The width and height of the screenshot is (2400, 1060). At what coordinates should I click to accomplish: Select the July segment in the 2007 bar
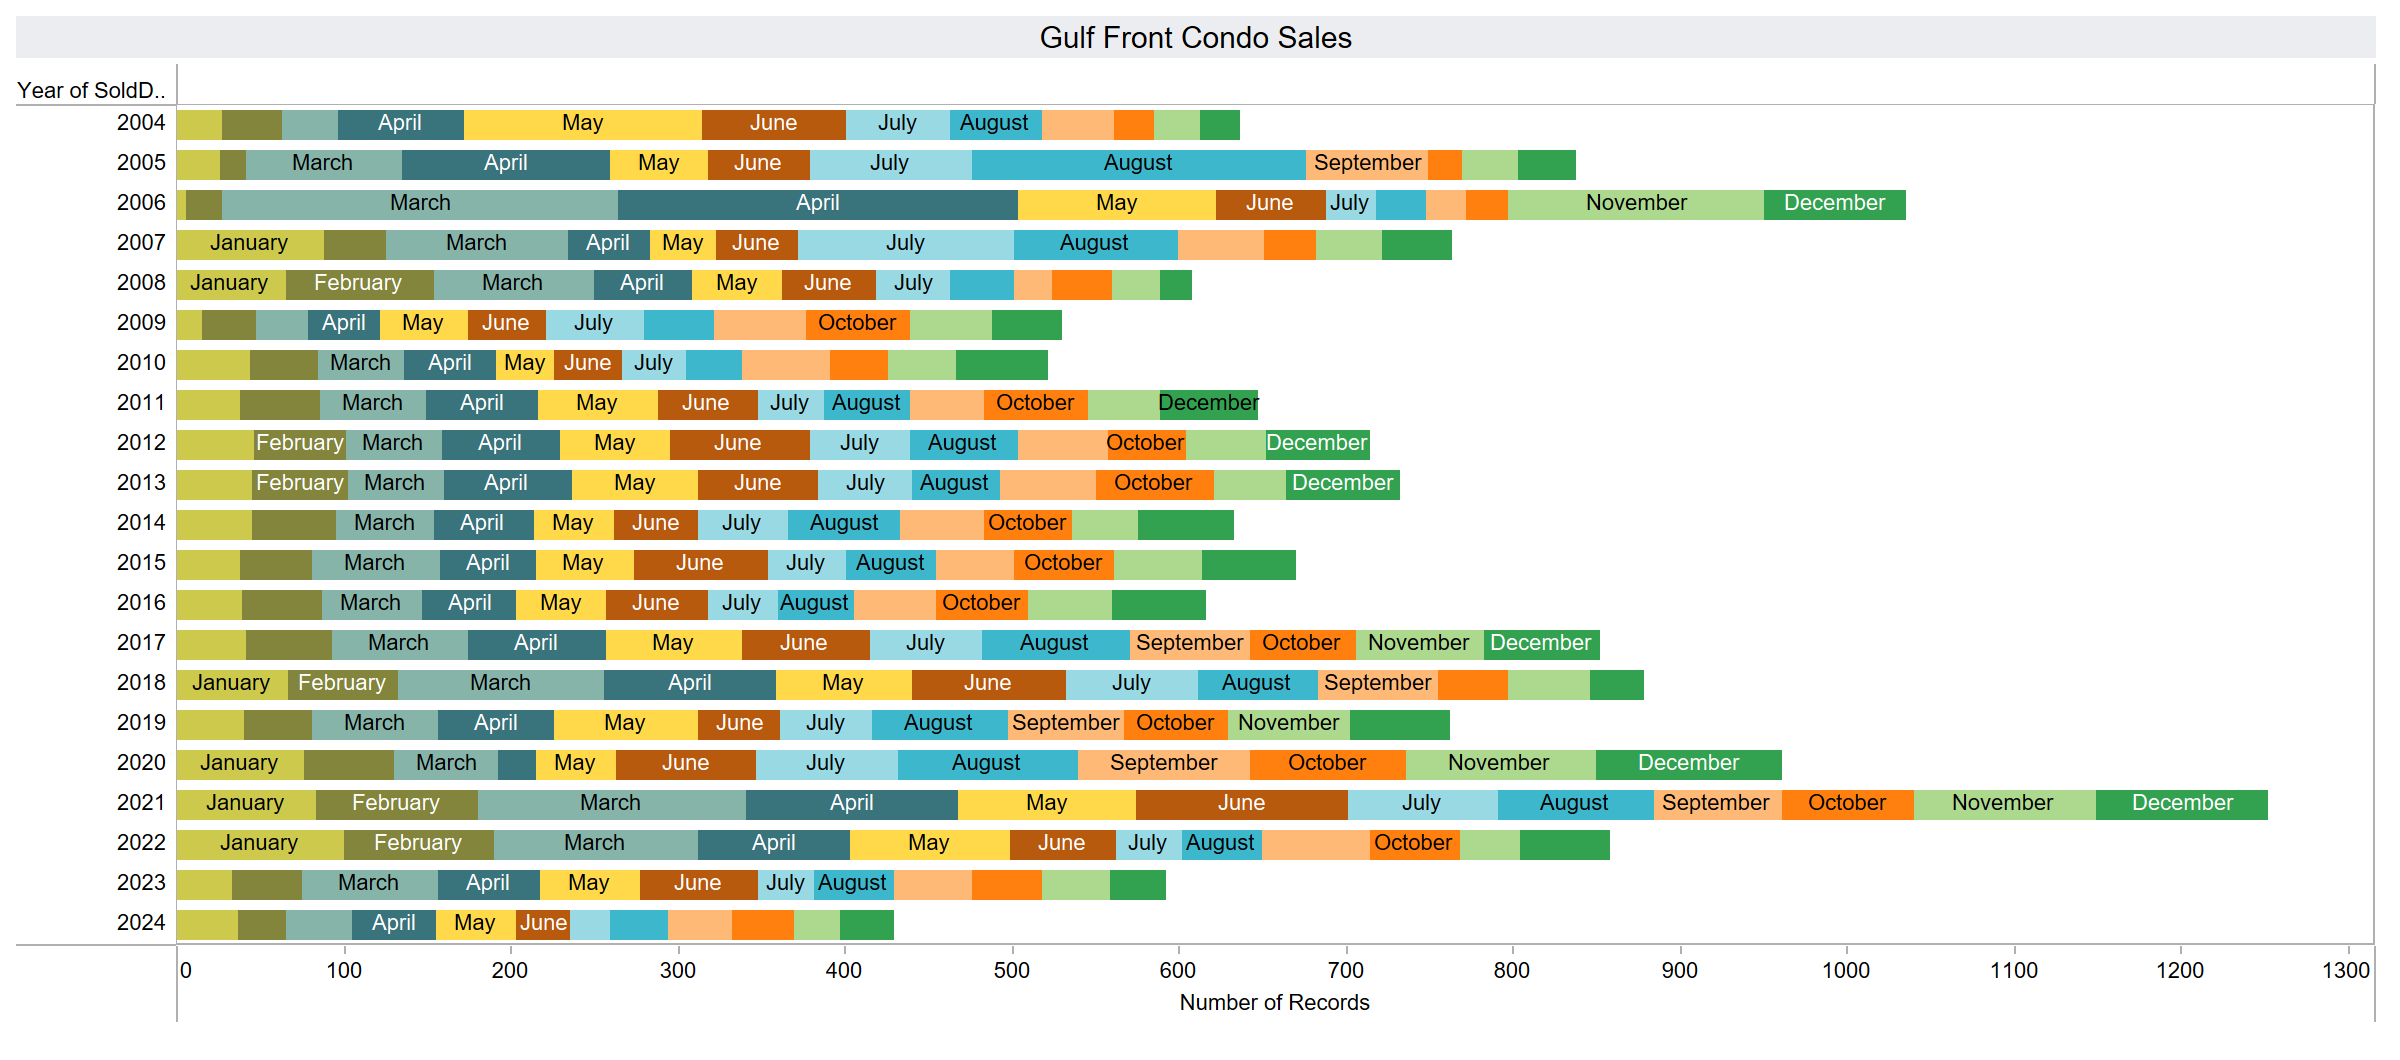click(x=905, y=244)
